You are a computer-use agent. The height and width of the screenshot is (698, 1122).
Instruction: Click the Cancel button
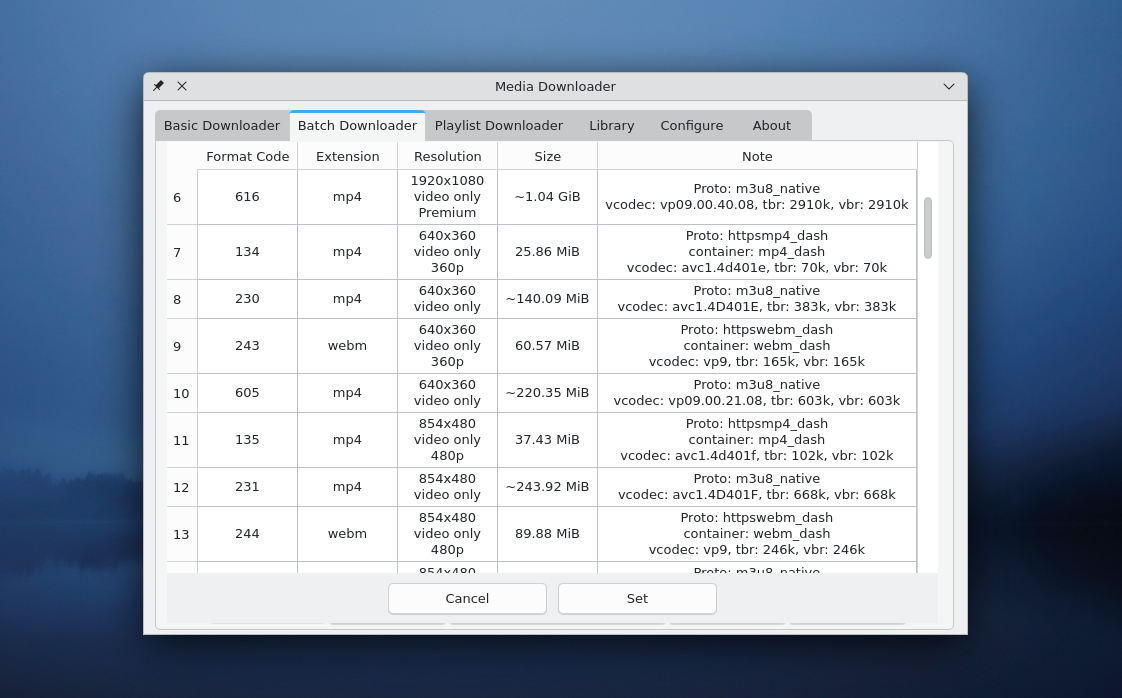[x=466, y=598]
